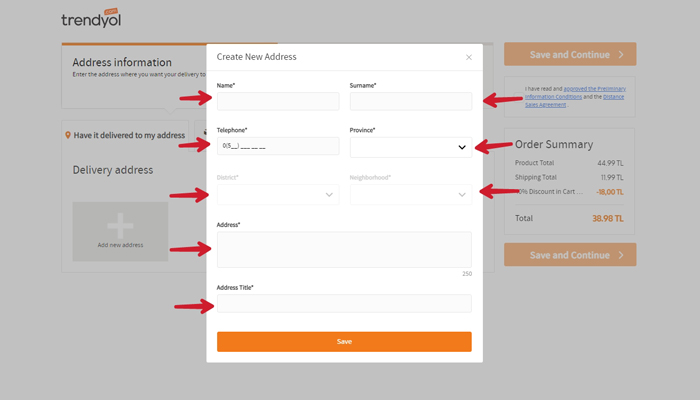This screenshot has width=700, height=400.
Task: Click the top Save and Continue button
Action: [x=569, y=54]
